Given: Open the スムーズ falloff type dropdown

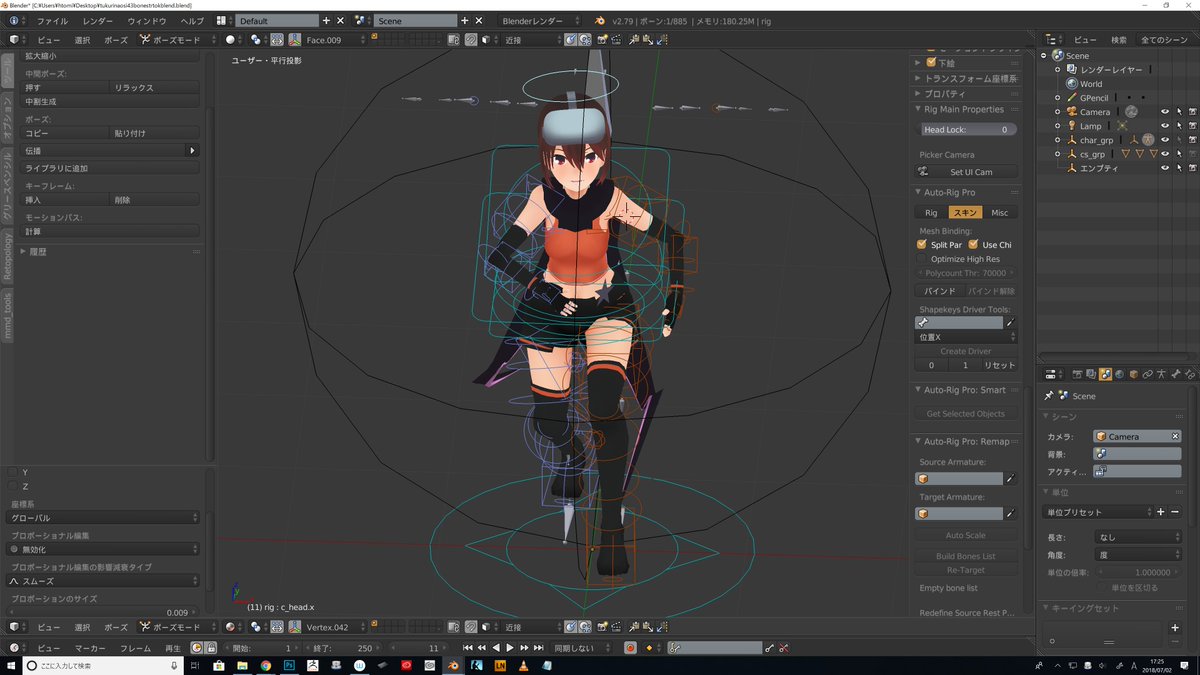Looking at the screenshot, I should tap(104, 581).
